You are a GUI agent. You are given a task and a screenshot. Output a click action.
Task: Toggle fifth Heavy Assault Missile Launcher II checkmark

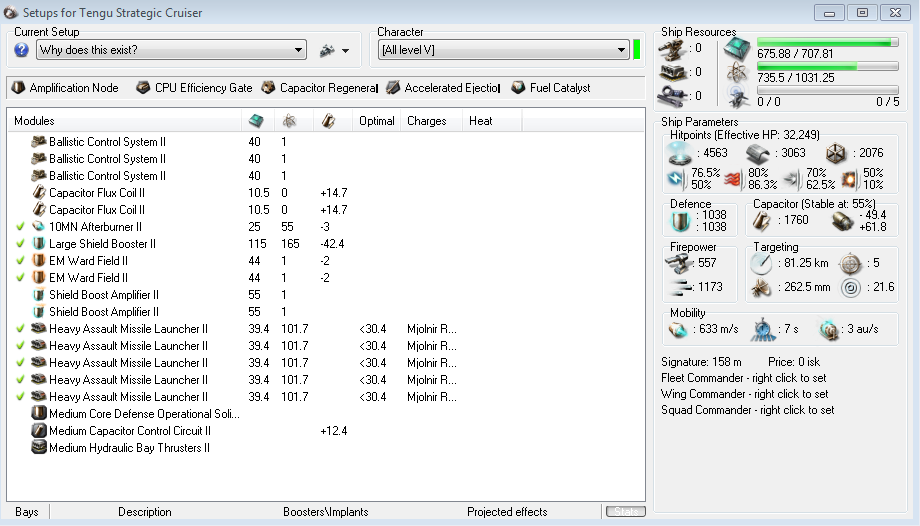(21, 397)
